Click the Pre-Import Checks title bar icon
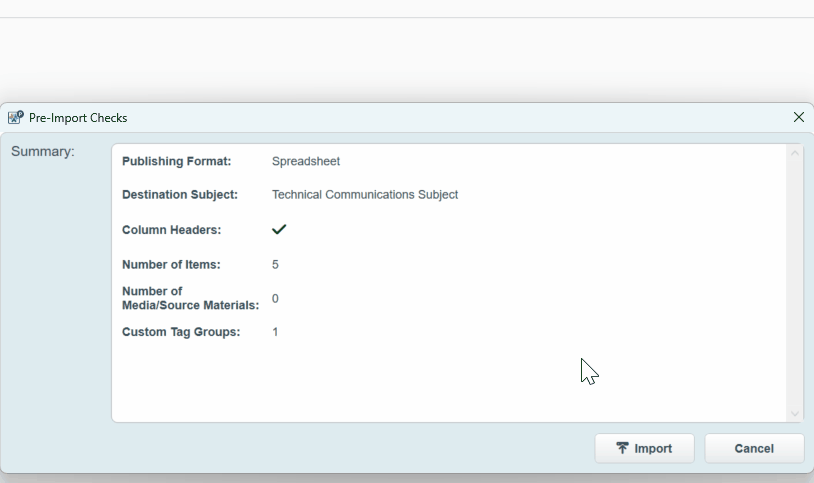 16,117
